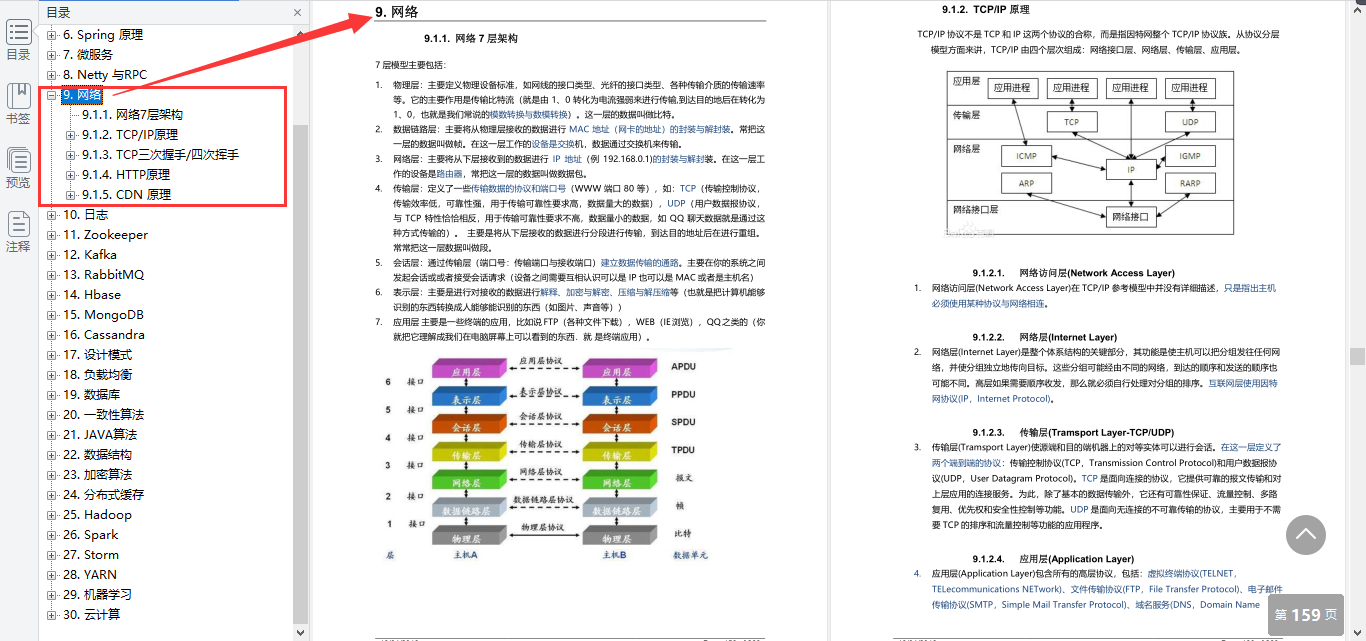The height and width of the screenshot is (641, 1366).
Task: Click the 网络接口 box in the diagram
Action: [1131, 215]
